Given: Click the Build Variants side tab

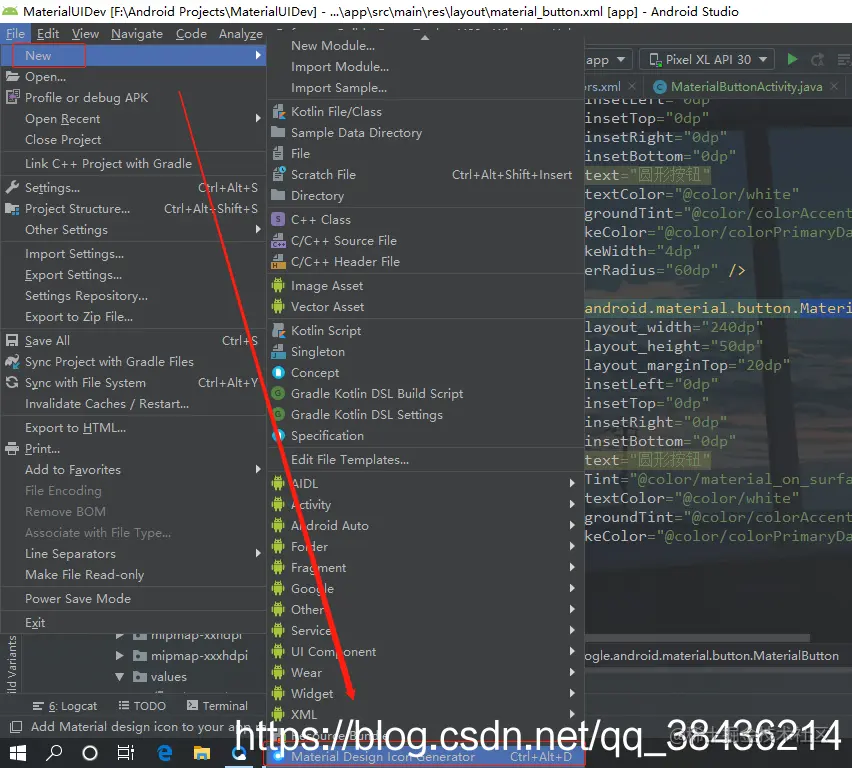Looking at the screenshot, I should click(11, 666).
